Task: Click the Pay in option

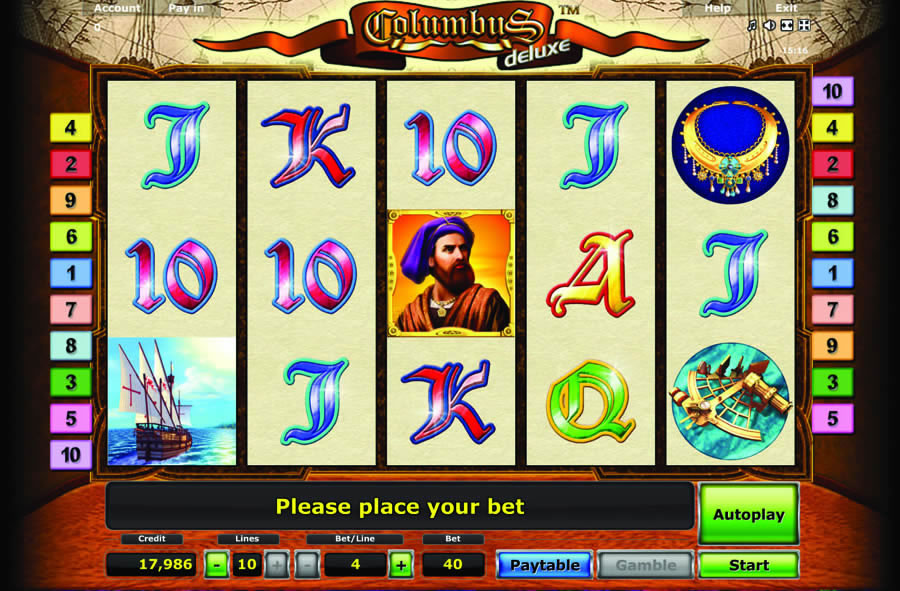Action: click(x=186, y=8)
